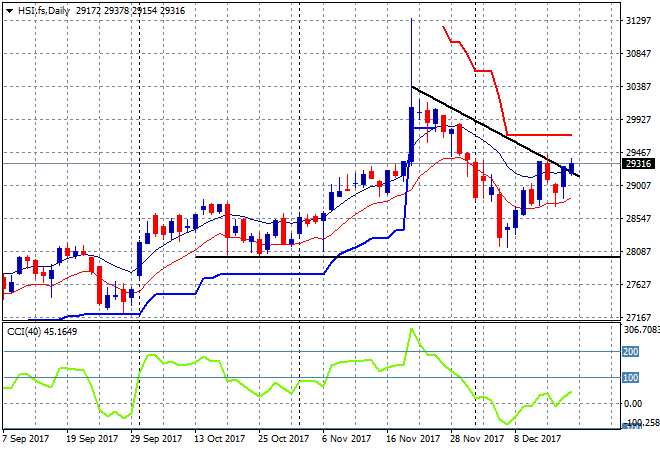Image resolution: width=660 pixels, height=450 pixels.
Task: Click the price level 30387
Action: (639, 87)
